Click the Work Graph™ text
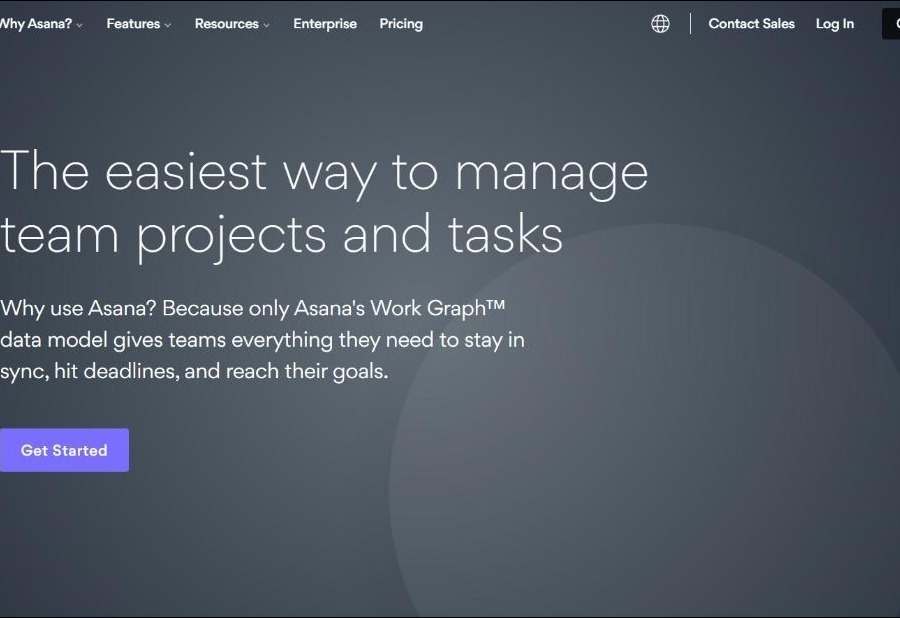 tap(450, 308)
